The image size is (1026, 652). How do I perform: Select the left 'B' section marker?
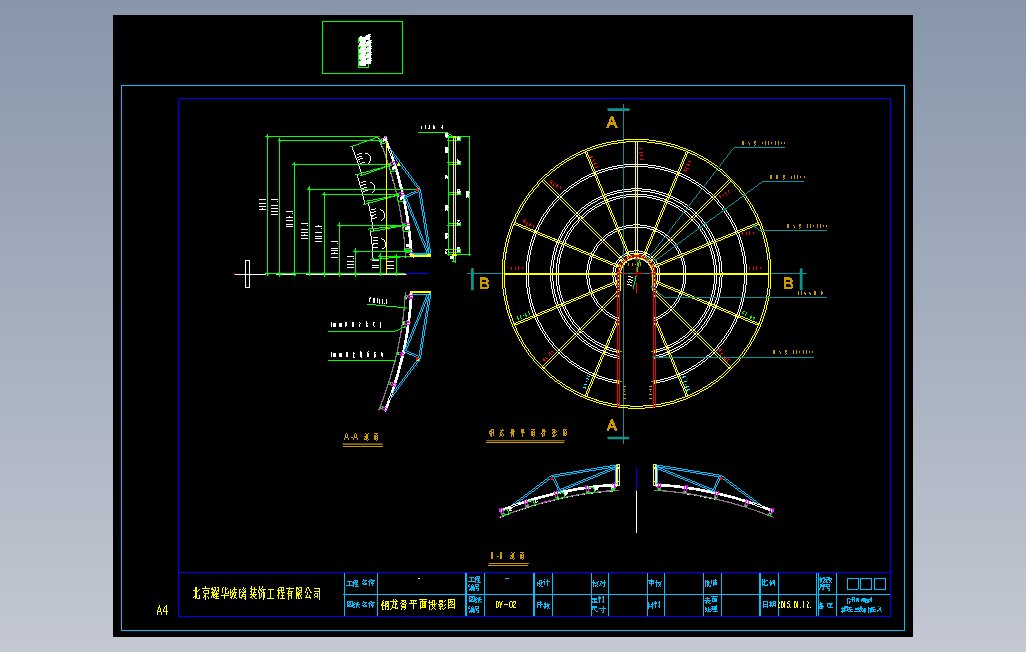[x=484, y=283]
